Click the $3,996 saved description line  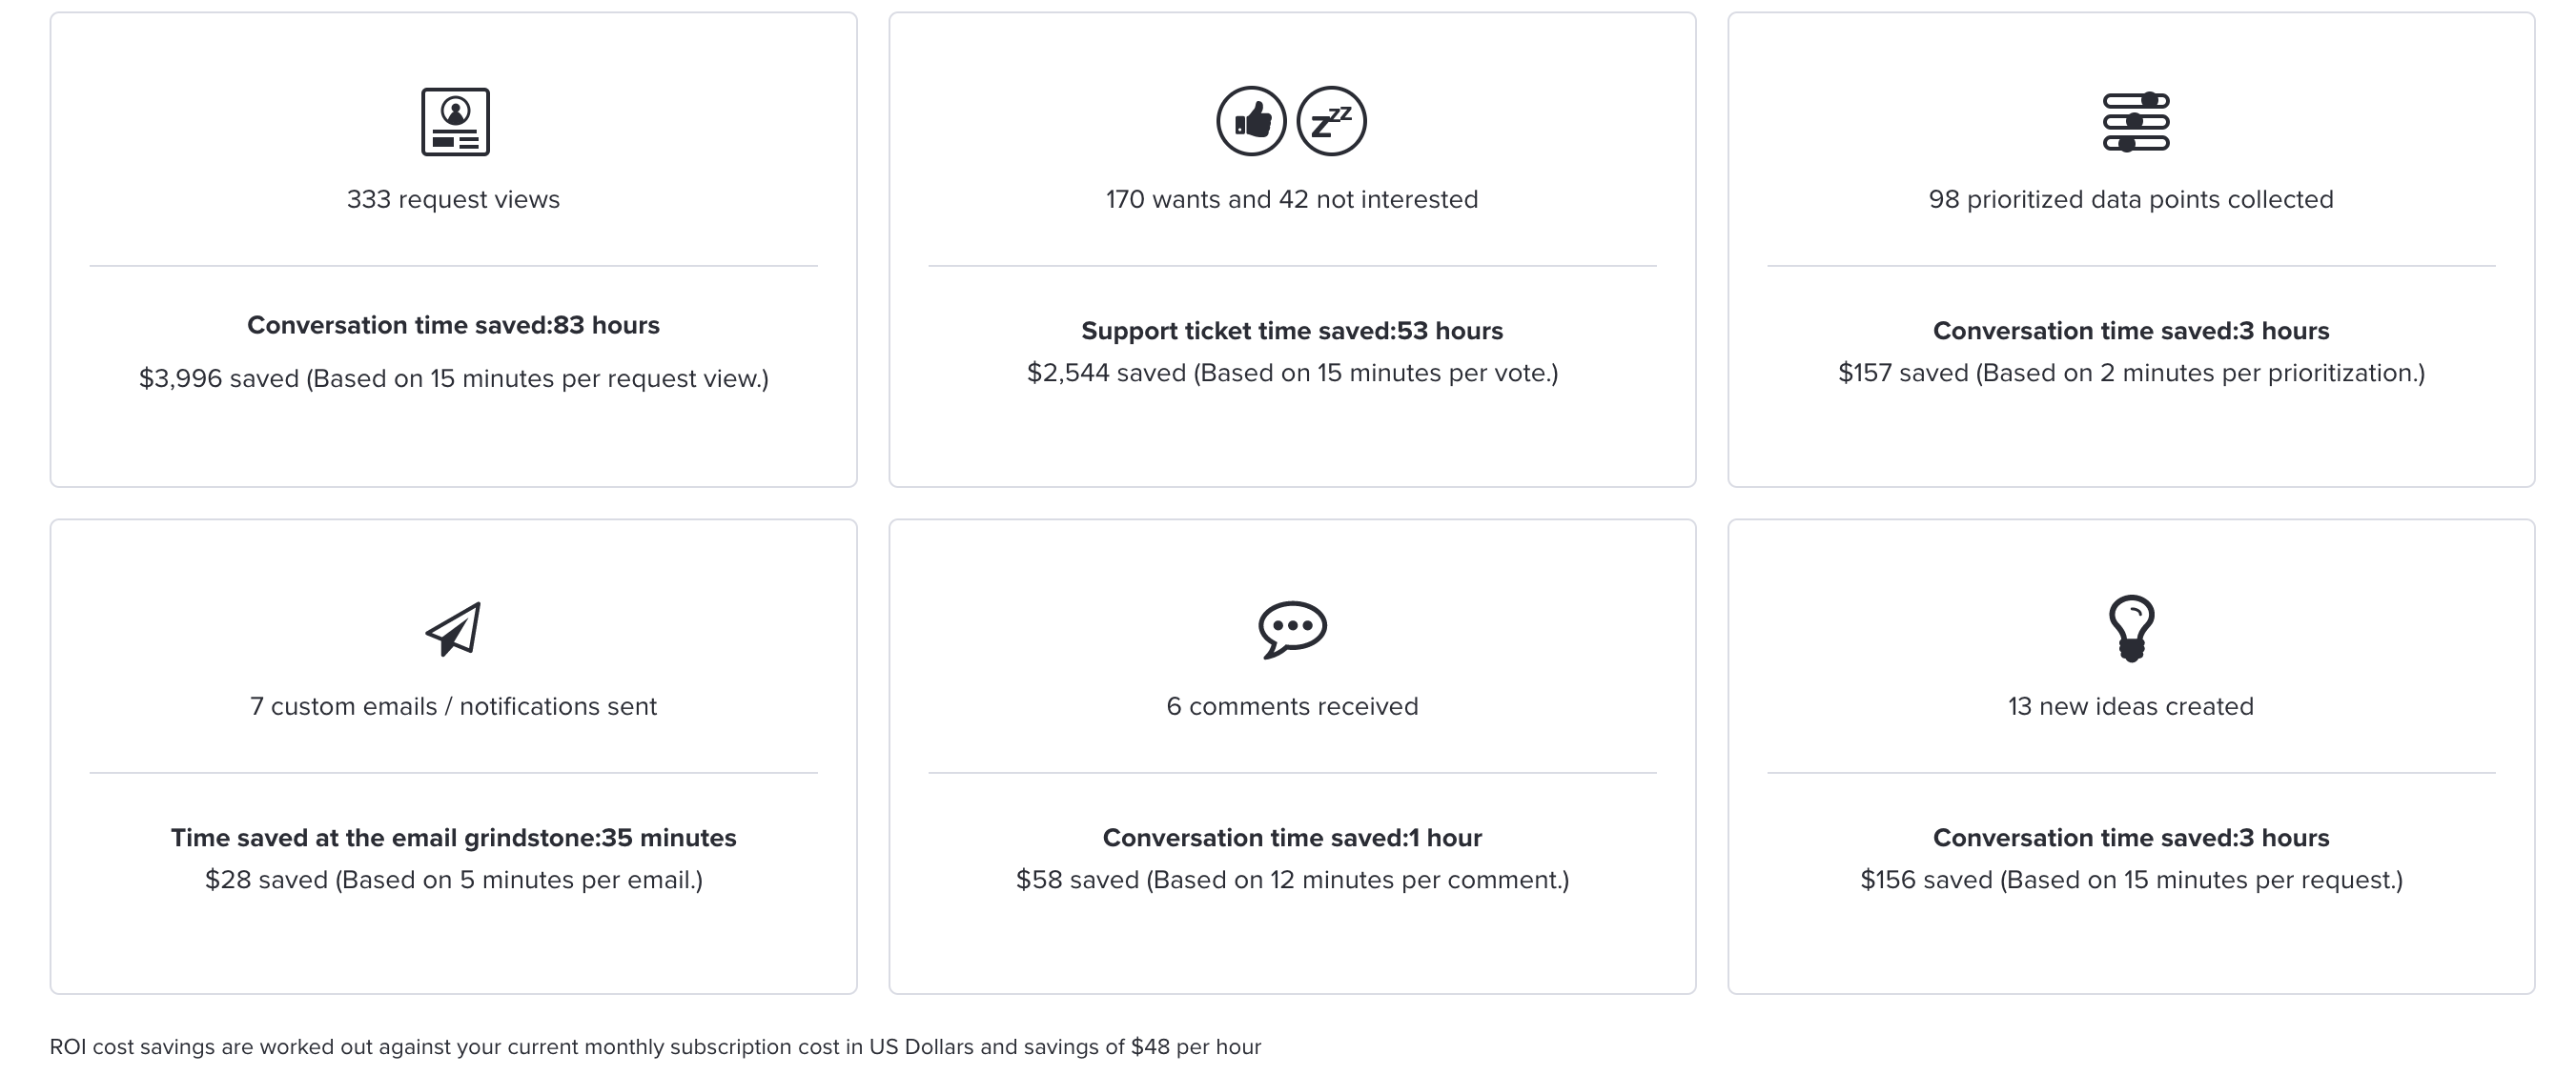pyautogui.click(x=453, y=378)
